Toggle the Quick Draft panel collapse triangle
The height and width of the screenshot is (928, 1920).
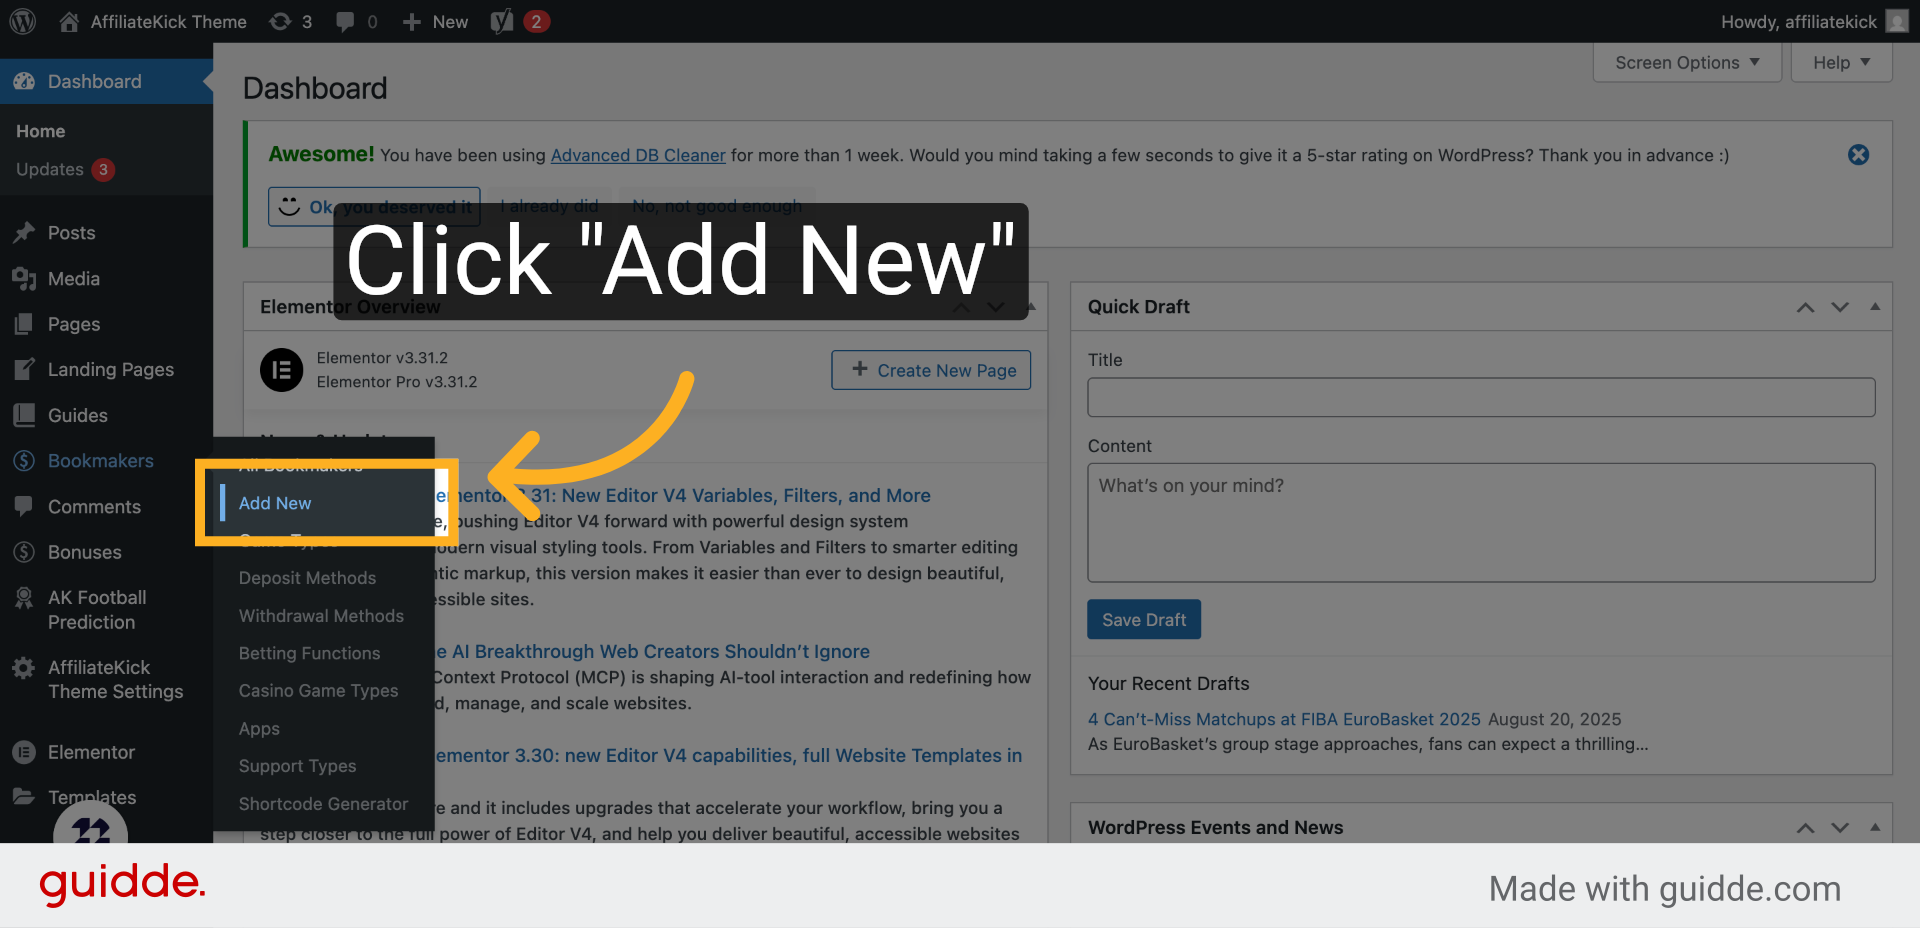click(1875, 307)
